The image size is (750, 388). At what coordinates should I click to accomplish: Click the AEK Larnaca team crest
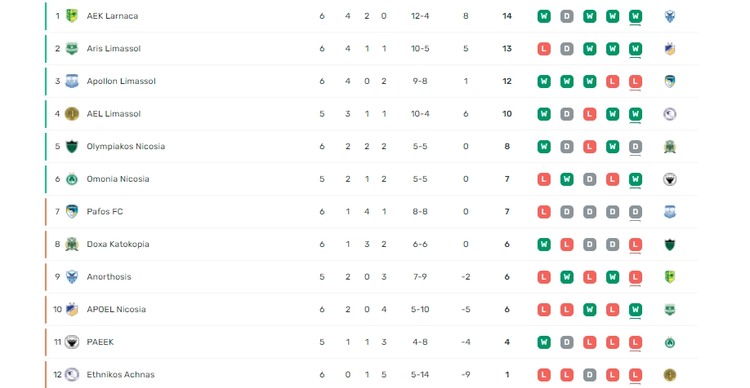pos(72,16)
